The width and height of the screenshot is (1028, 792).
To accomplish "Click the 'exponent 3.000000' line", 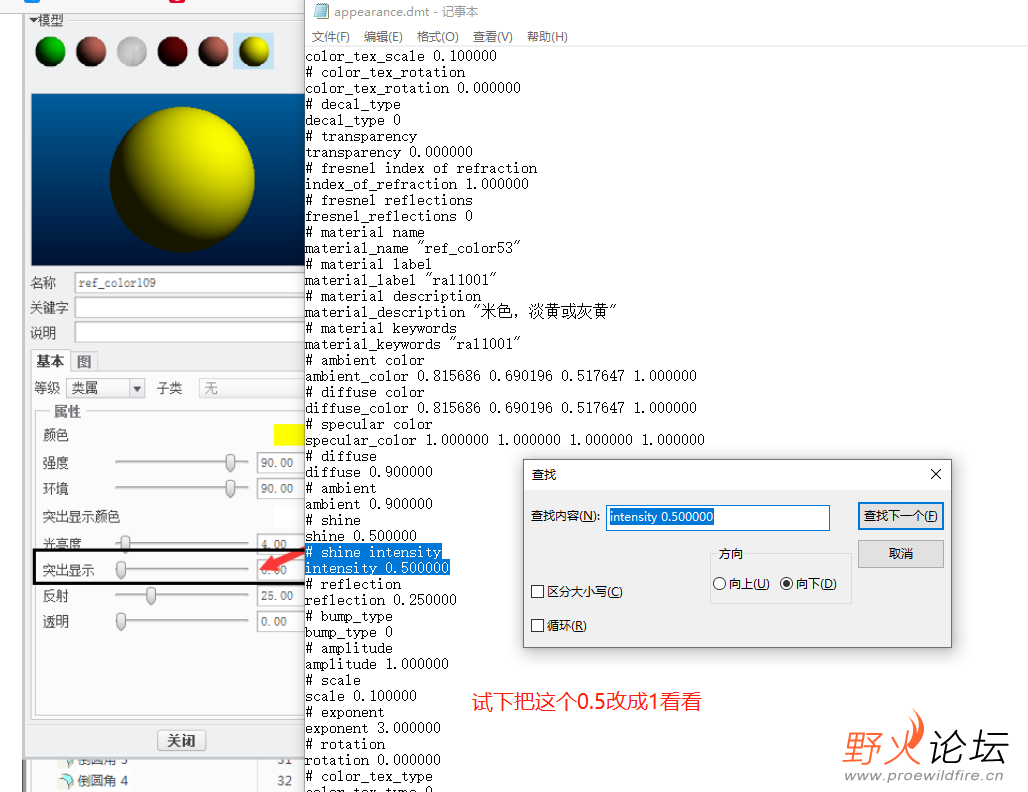I will (x=373, y=728).
